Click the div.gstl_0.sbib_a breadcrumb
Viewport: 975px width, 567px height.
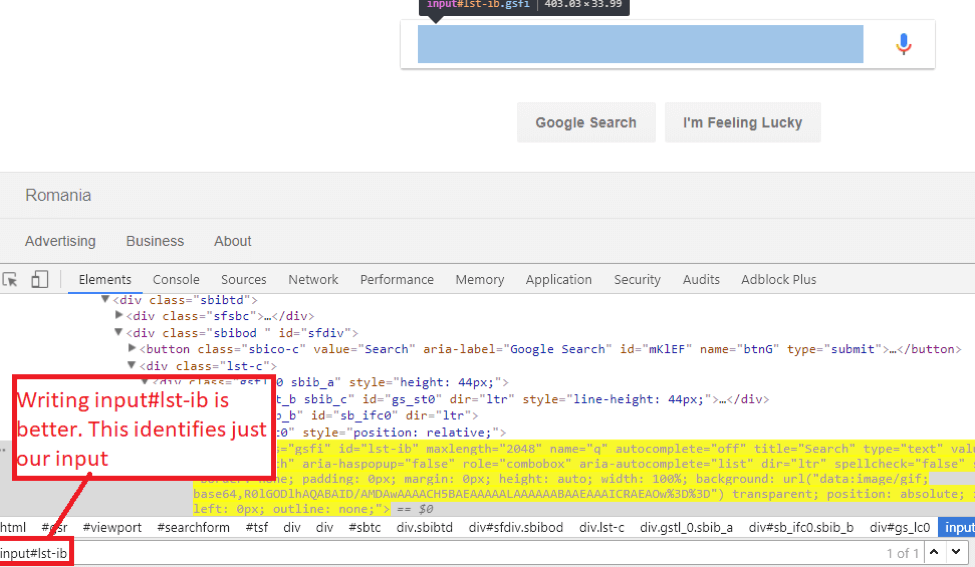click(686, 528)
